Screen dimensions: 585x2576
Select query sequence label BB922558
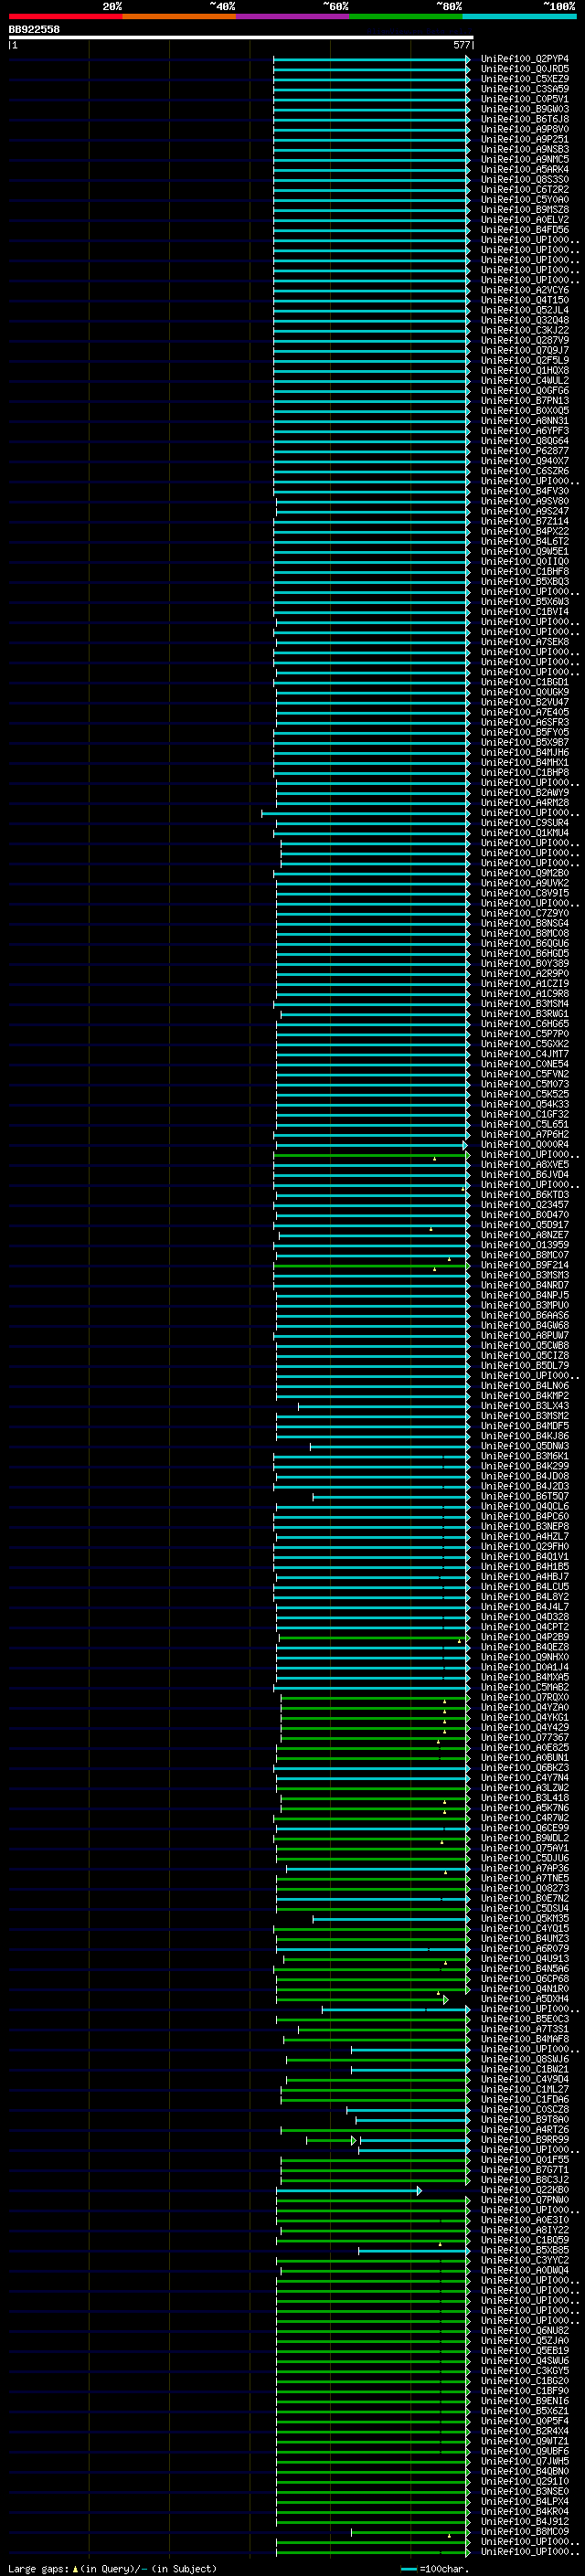click(x=34, y=29)
